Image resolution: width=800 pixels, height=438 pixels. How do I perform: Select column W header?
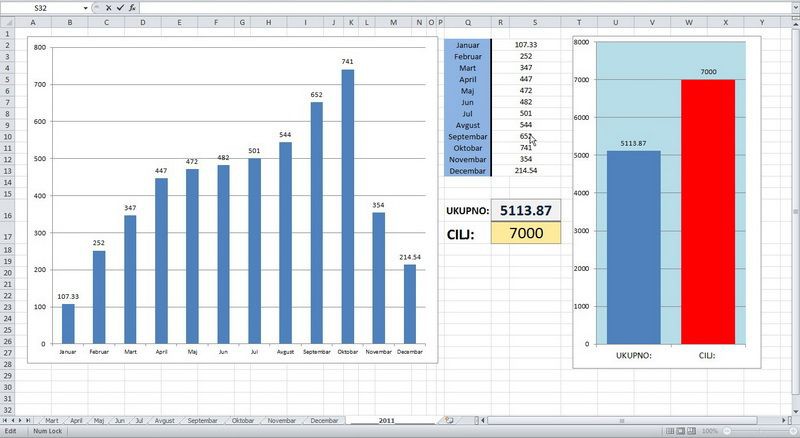[689, 22]
